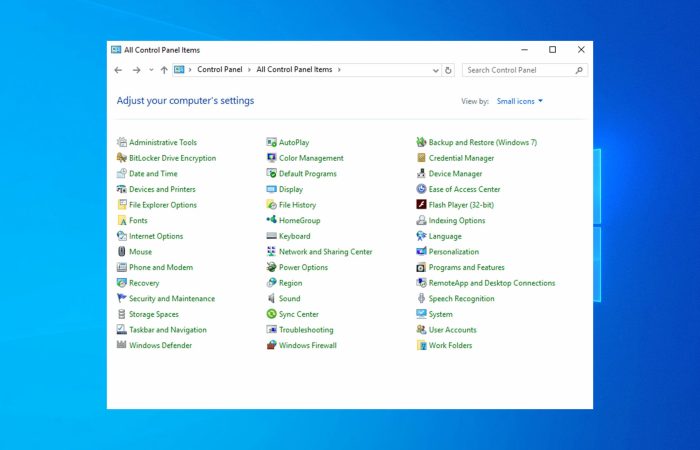Open the Phone and Modem icon
Viewport: 700px width, 450px height.
pyautogui.click(x=121, y=267)
